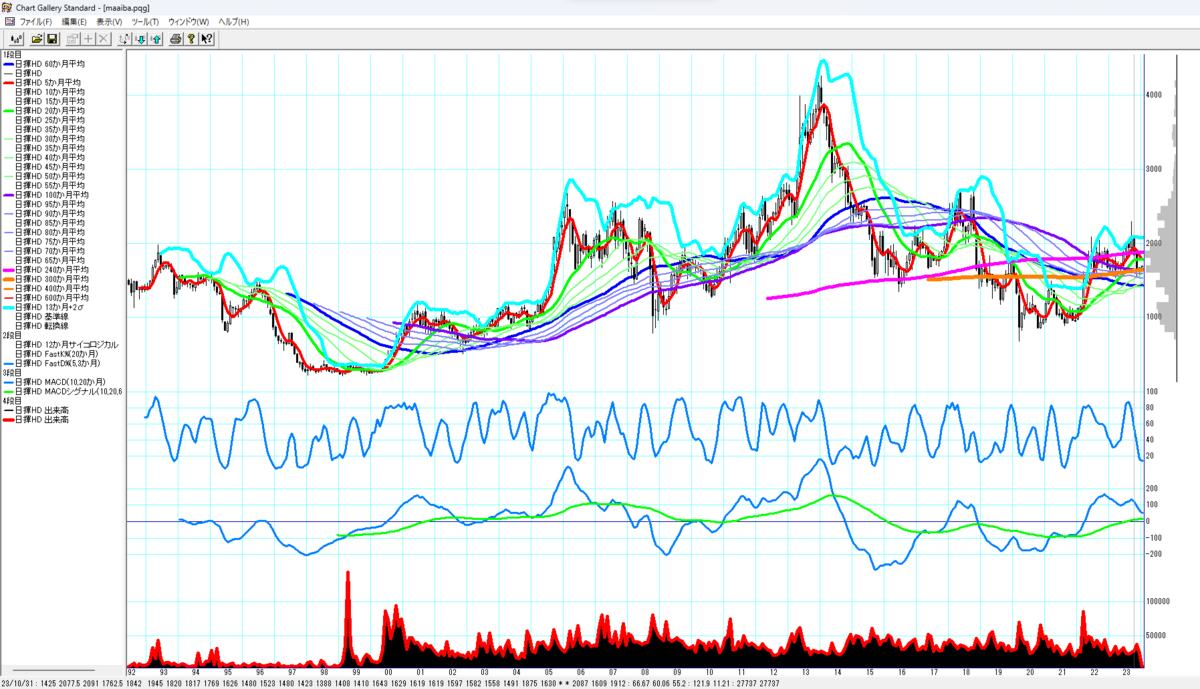Screen dimensions: 1200x689
Task: Click the pointer-with-question context help icon
Action: [x=206, y=39]
